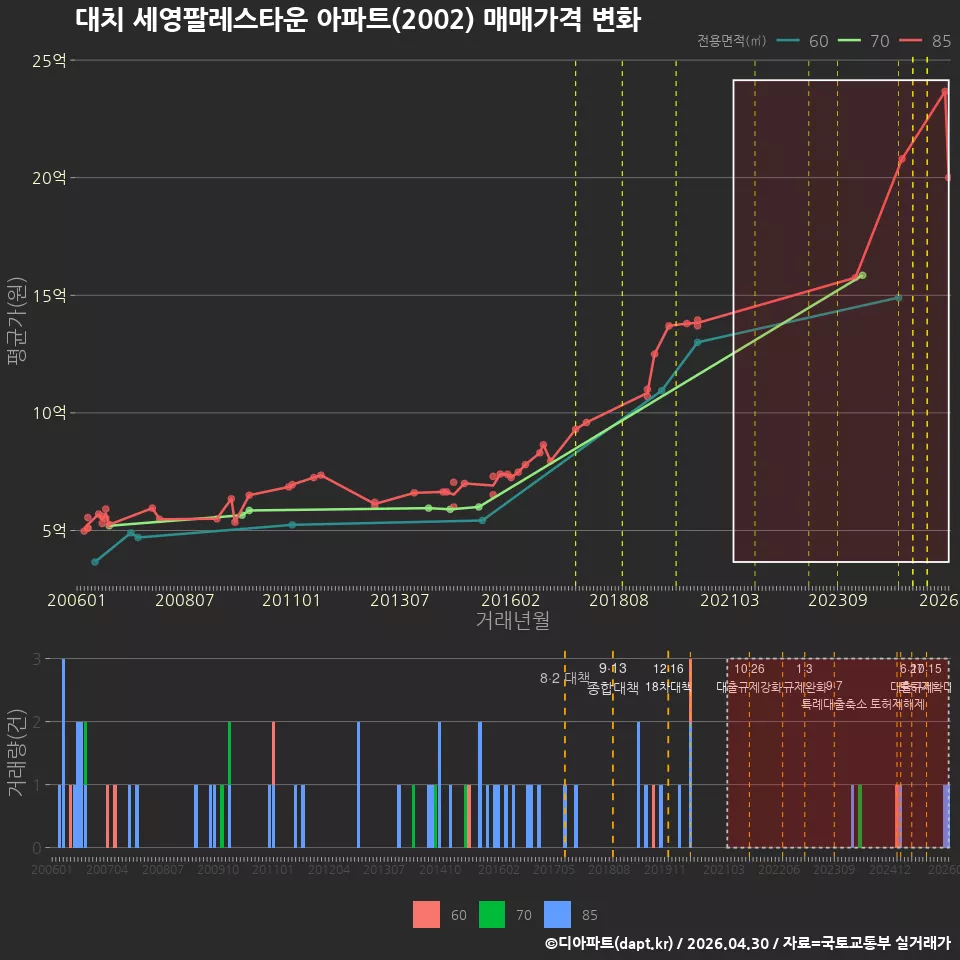Viewport: 960px width, 960px height.
Task: Click the x-axis title '거래년월'
Action: [513, 620]
